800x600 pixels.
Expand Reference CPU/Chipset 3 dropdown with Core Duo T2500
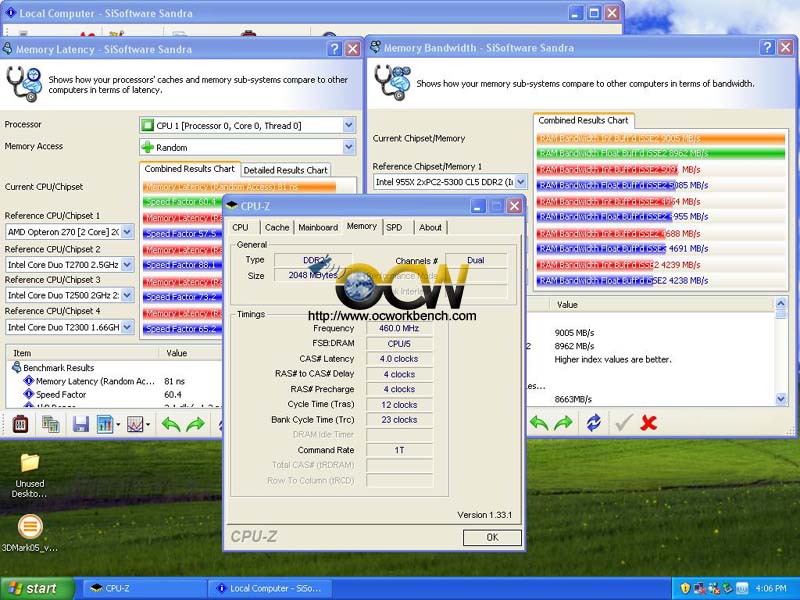coord(127,295)
